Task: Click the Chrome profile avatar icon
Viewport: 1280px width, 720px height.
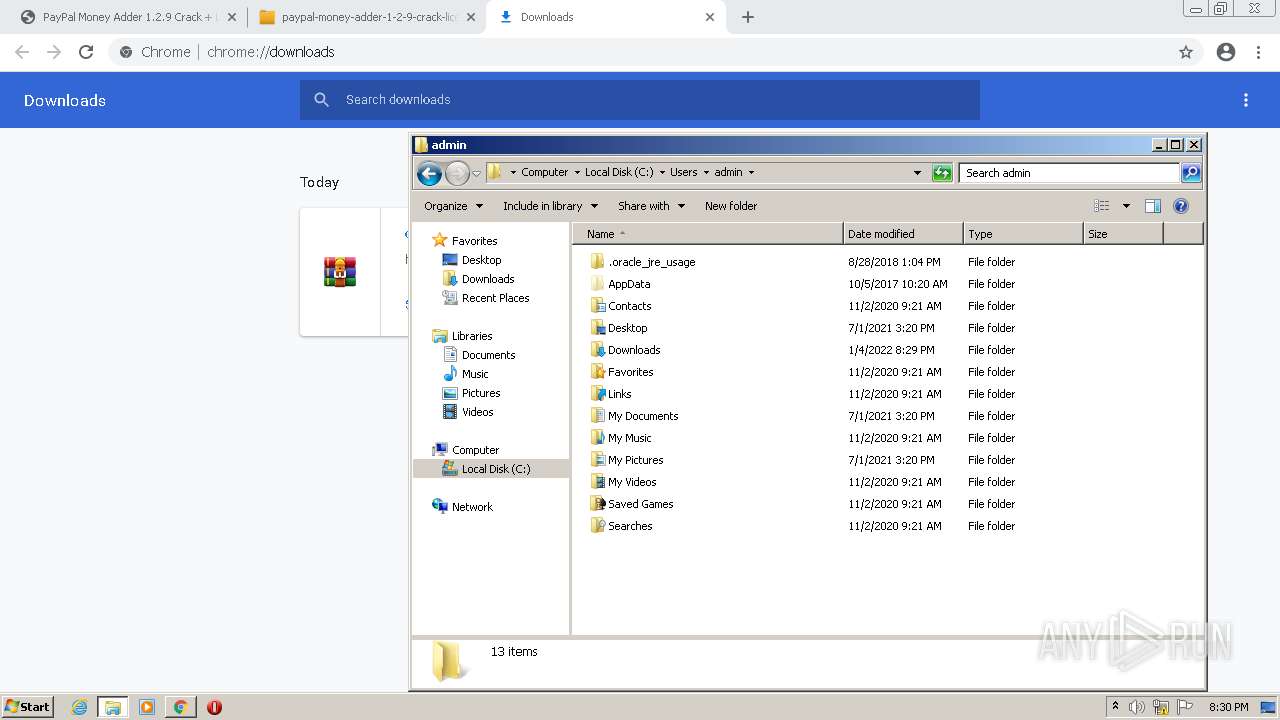Action: tap(1226, 52)
